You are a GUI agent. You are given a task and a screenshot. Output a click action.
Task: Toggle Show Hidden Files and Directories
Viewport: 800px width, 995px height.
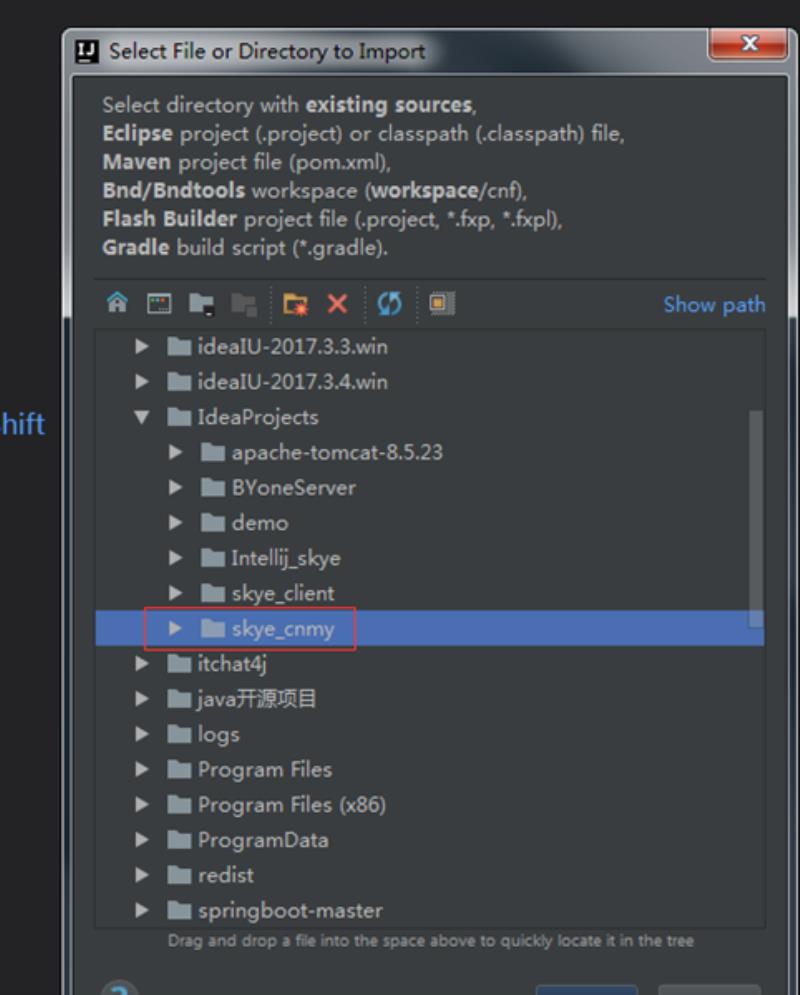(x=442, y=303)
